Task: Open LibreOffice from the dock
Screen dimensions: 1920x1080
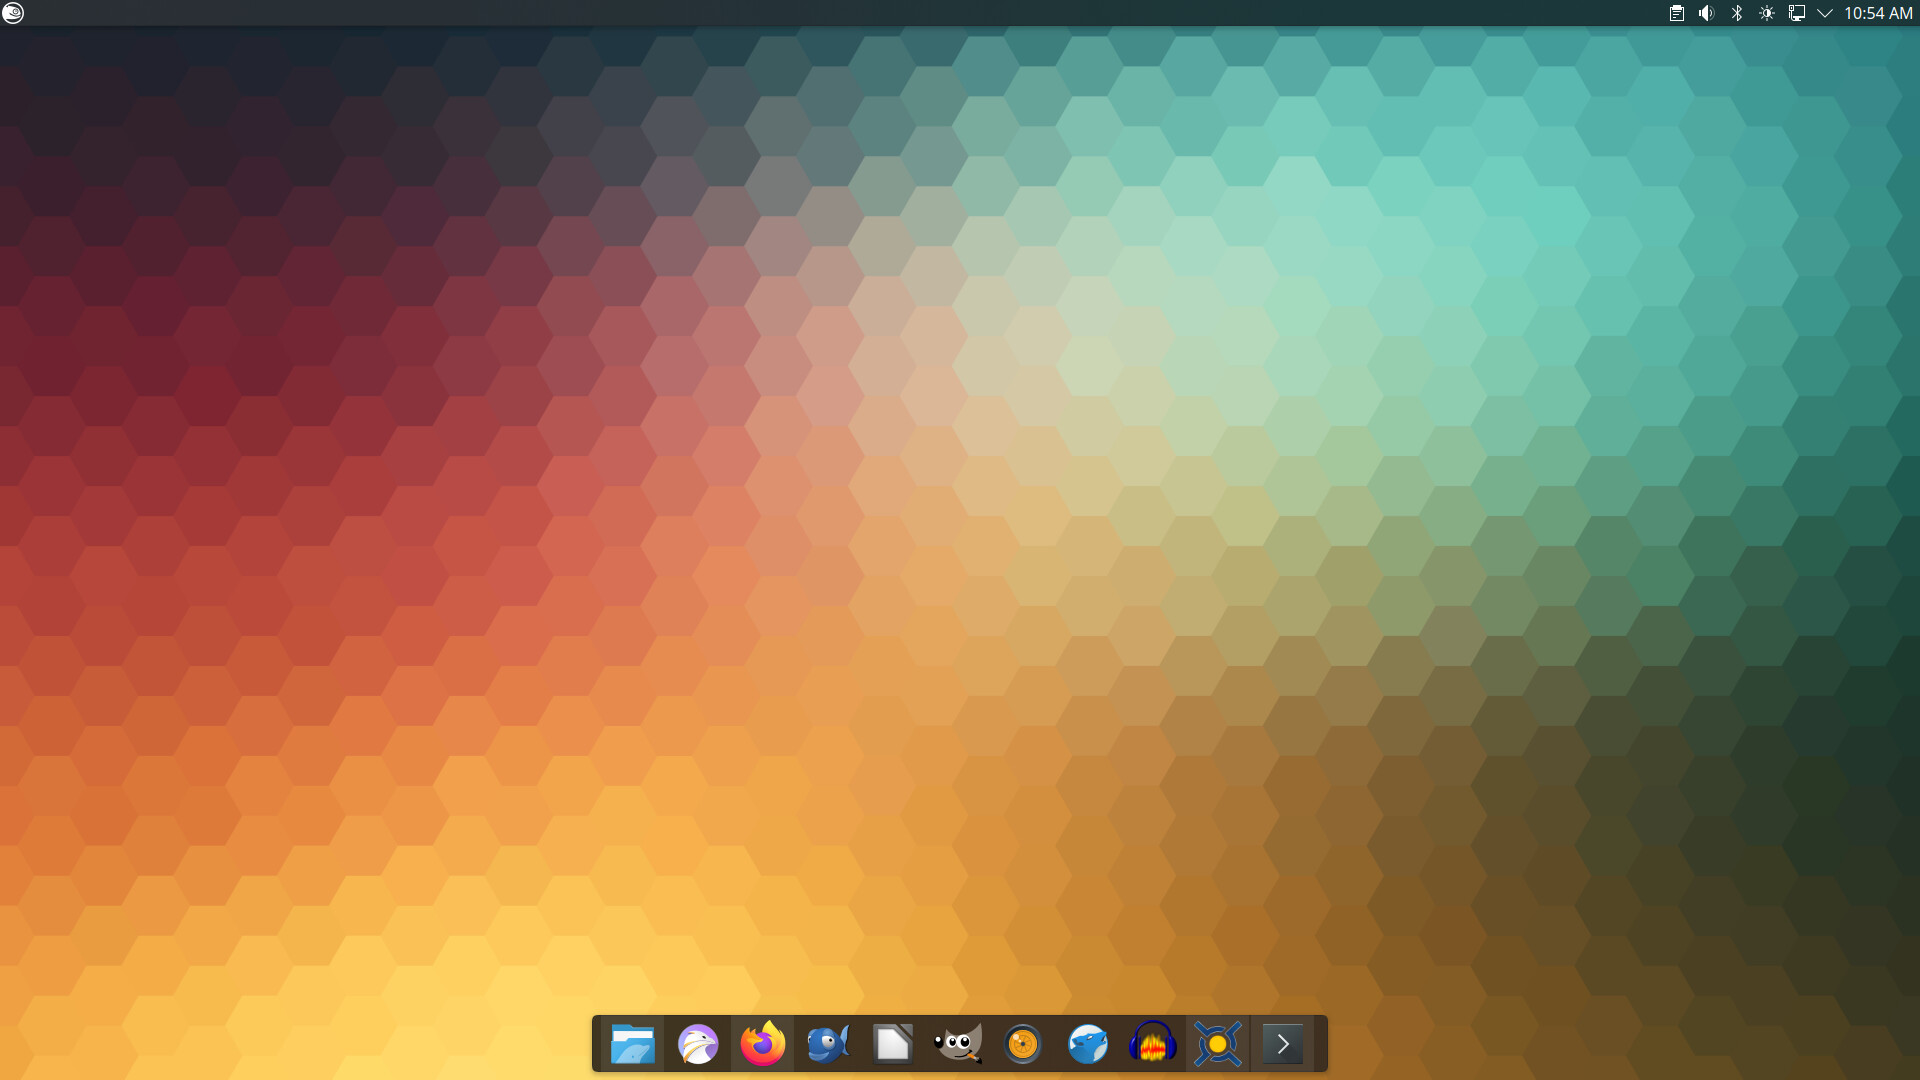Action: (892, 1045)
